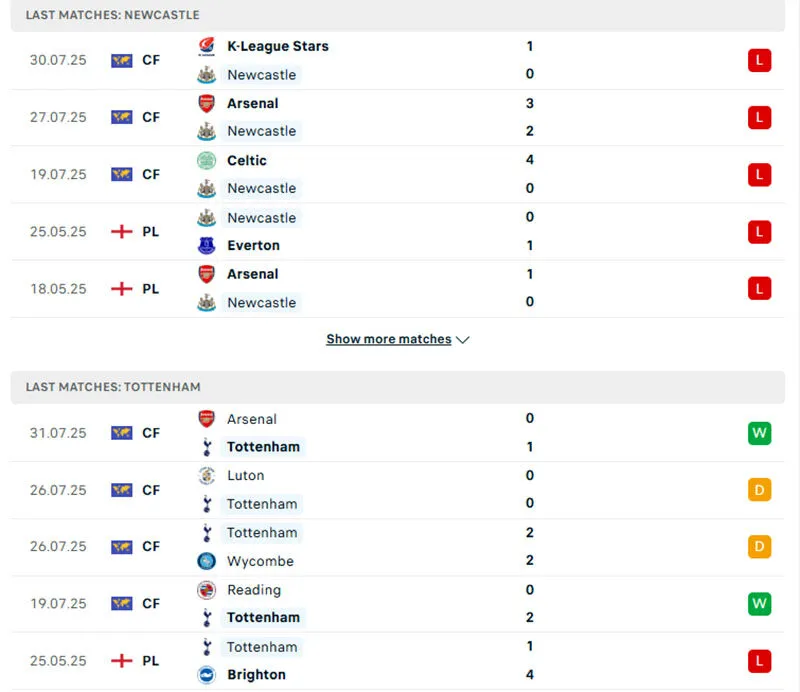This screenshot has height=692, width=800.
Task: Click the yellow D badge for Luton vs Tottenham
Action: [759, 490]
